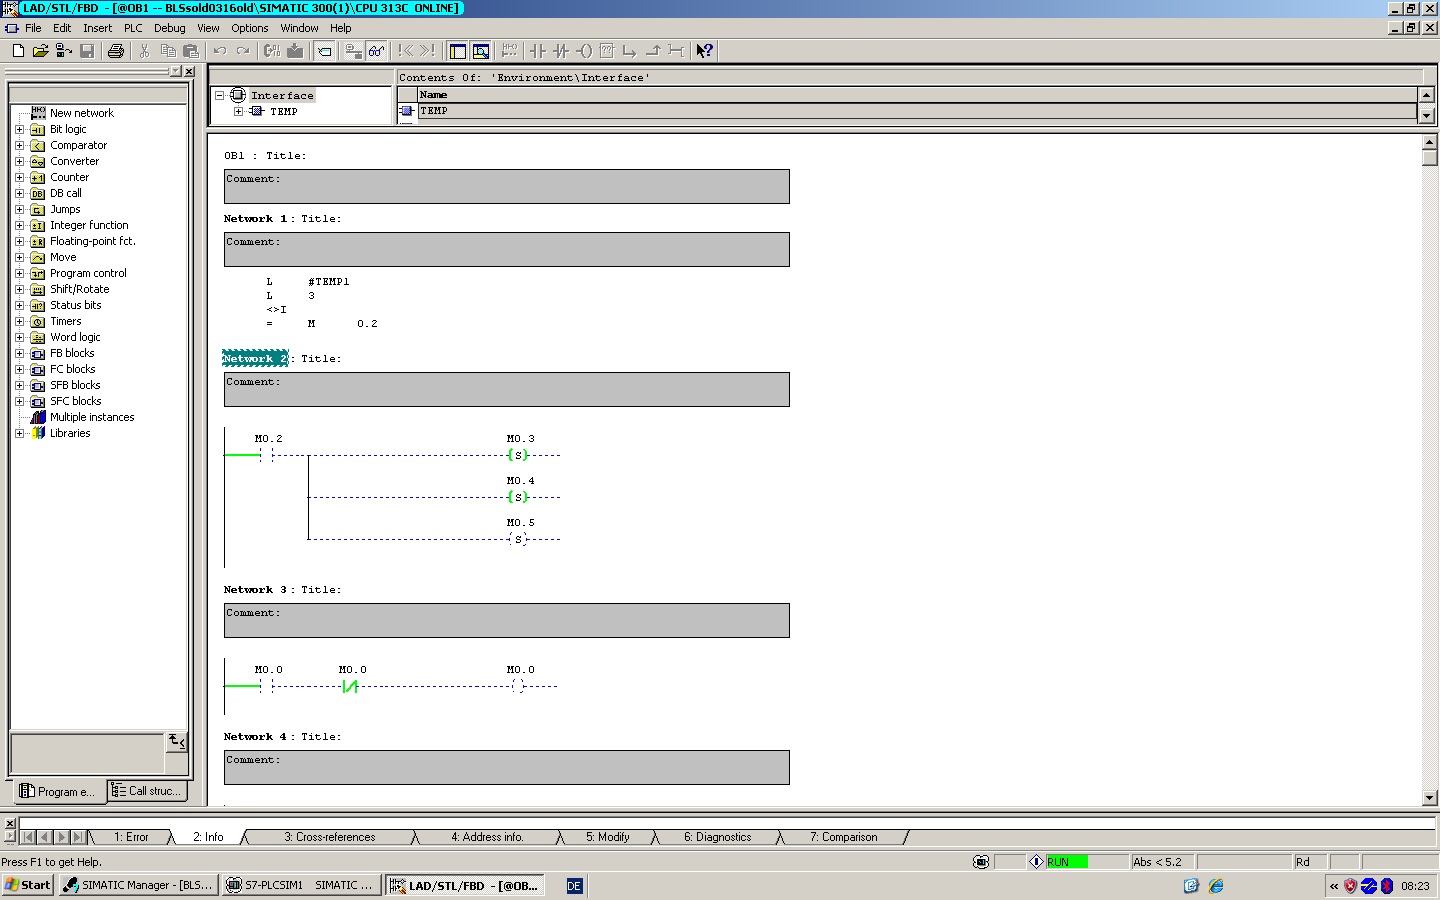This screenshot has height=900, width=1440.
Task: Select the M0.0 negated contact in Network 3
Action: (x=349, y=686)
